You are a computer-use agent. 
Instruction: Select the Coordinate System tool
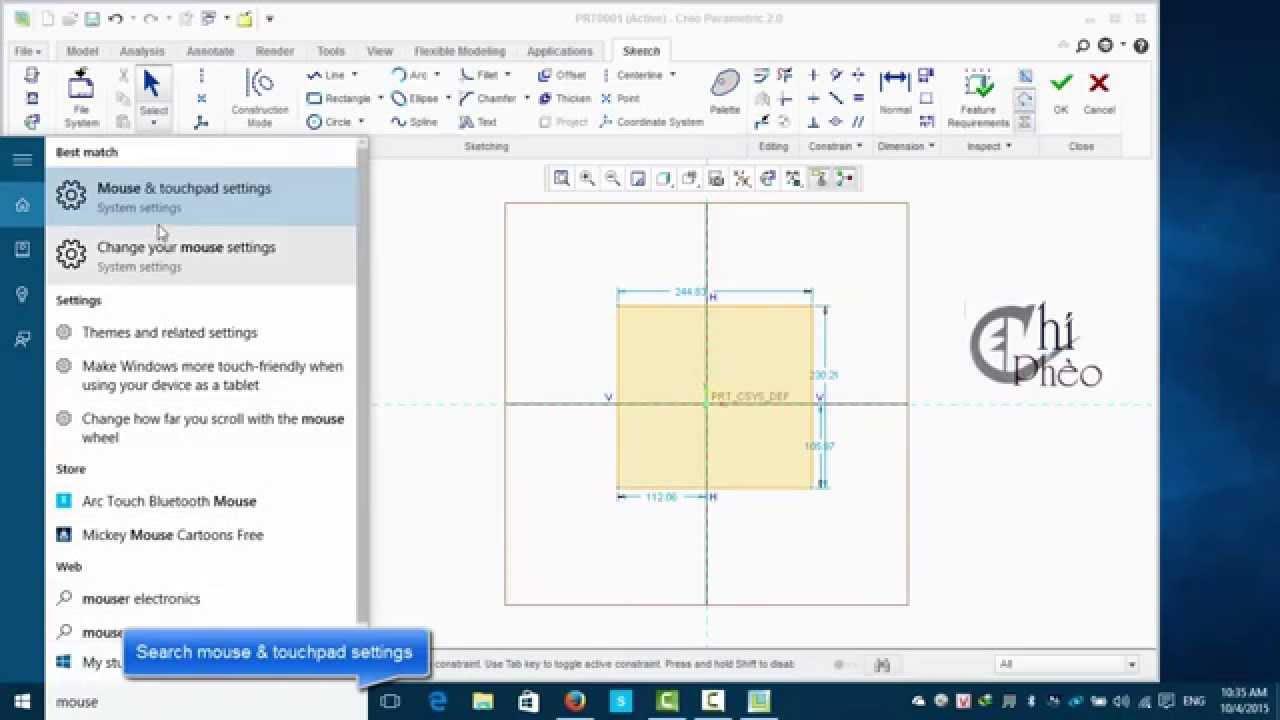(652, 122)
